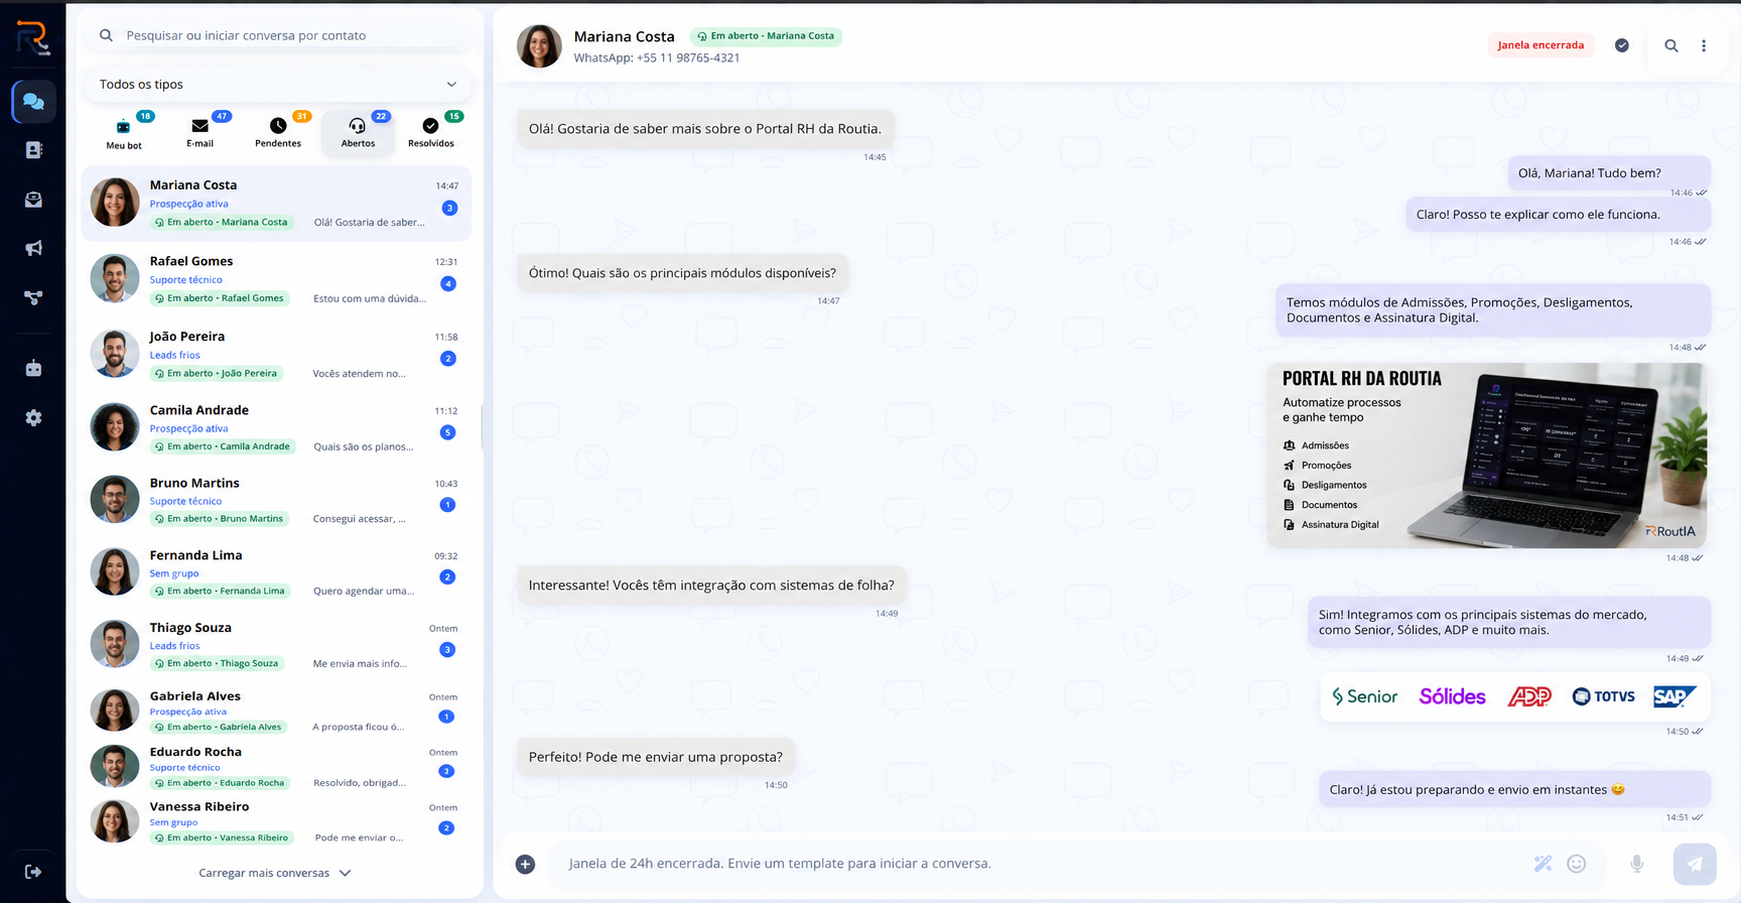Switch to Abertos tab
Image resolution: width=1741 pixels, height=903 pixels.
pyautogui.click(x=358, y=132)
